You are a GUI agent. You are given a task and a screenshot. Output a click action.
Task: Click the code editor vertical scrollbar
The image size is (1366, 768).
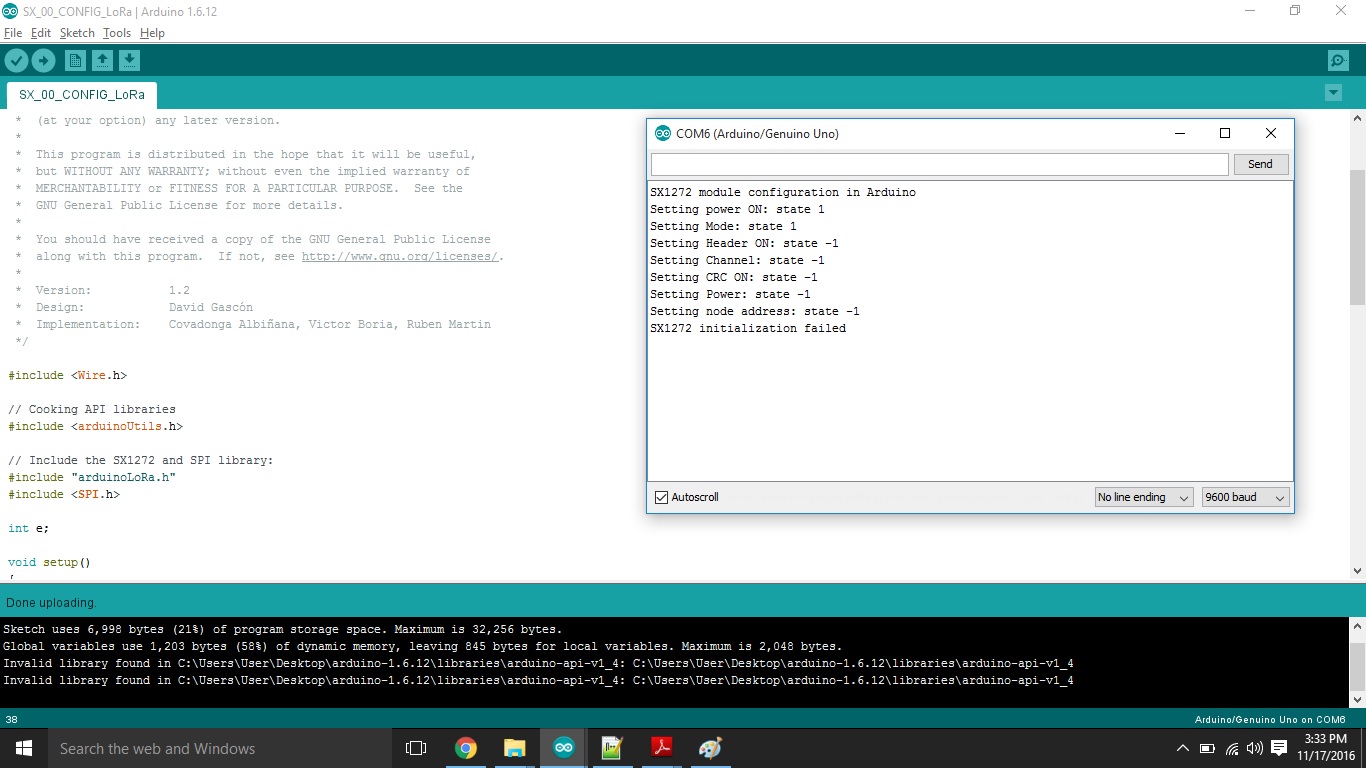[1357, 237]
